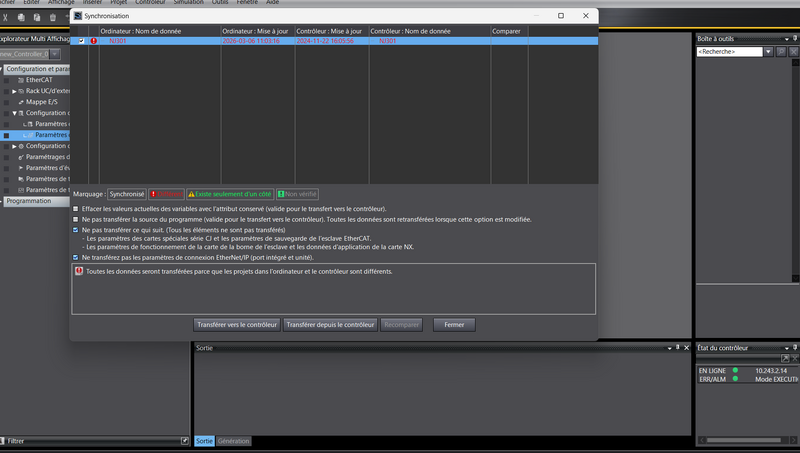This screenshot has width=800, height=453.
Task: Uncheck the EtherNet/IP connection parameters checkbox
Action: [x=76, y=257]
